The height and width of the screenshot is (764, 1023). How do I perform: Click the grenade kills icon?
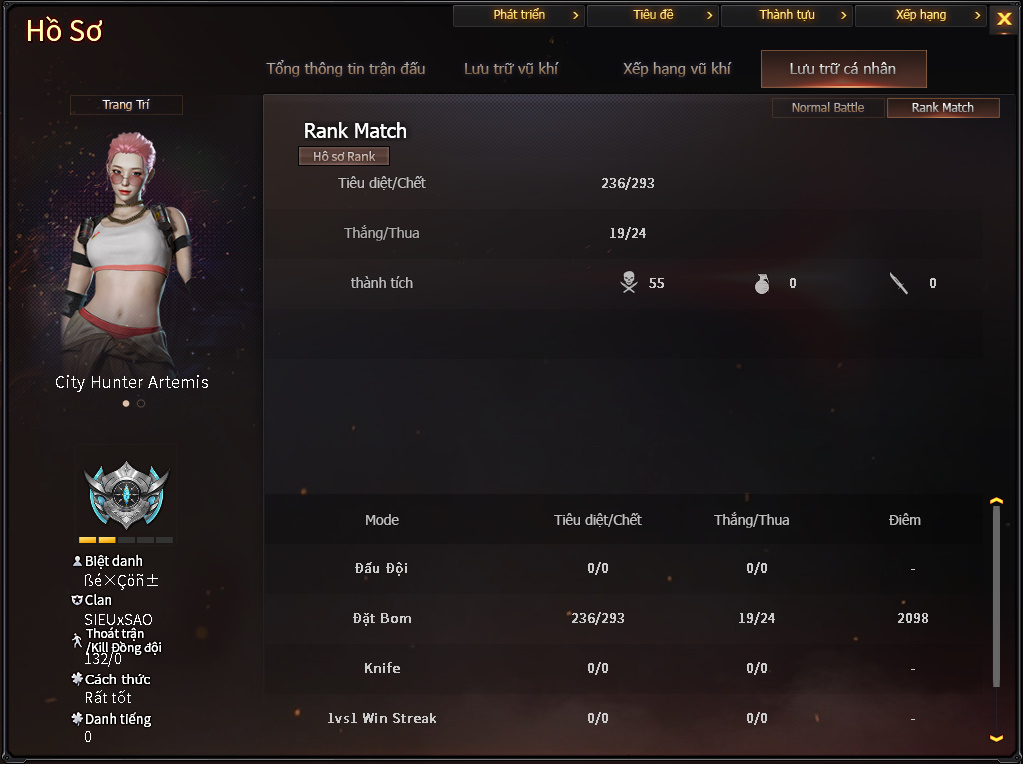(761, 283)
